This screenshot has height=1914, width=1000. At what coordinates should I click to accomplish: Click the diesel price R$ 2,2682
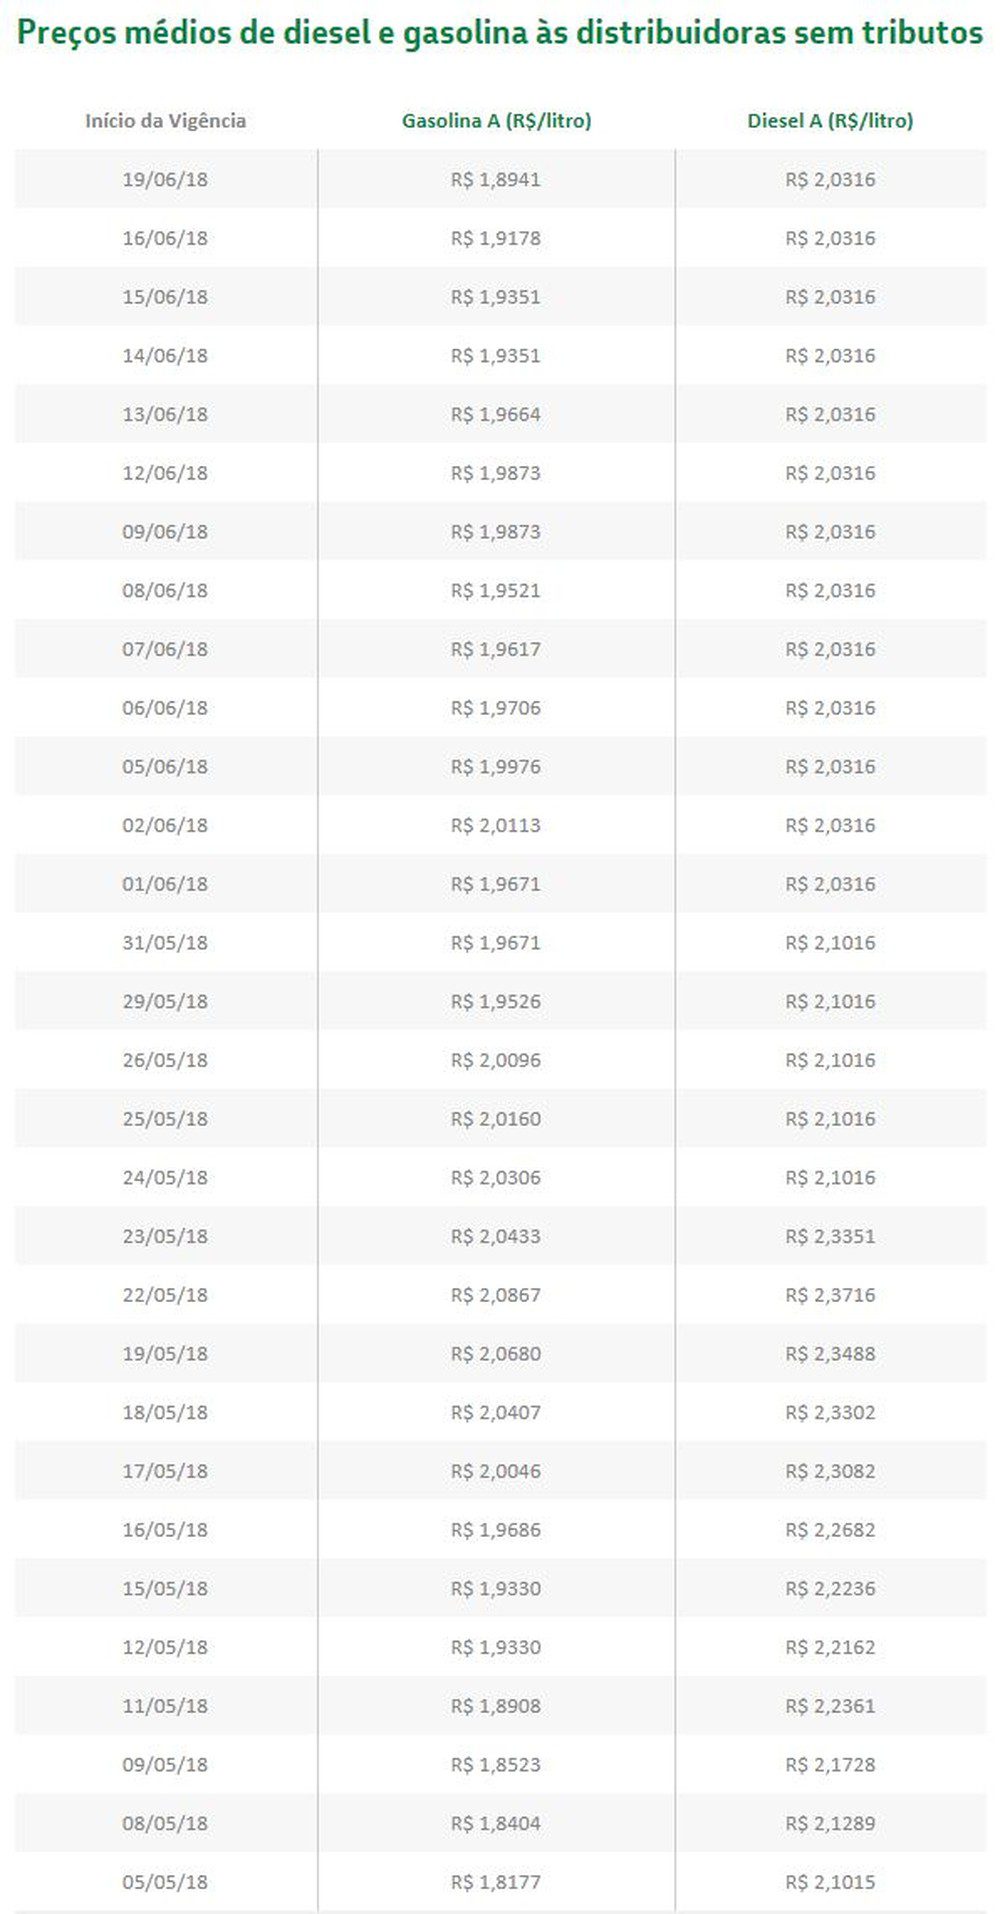830,1530
